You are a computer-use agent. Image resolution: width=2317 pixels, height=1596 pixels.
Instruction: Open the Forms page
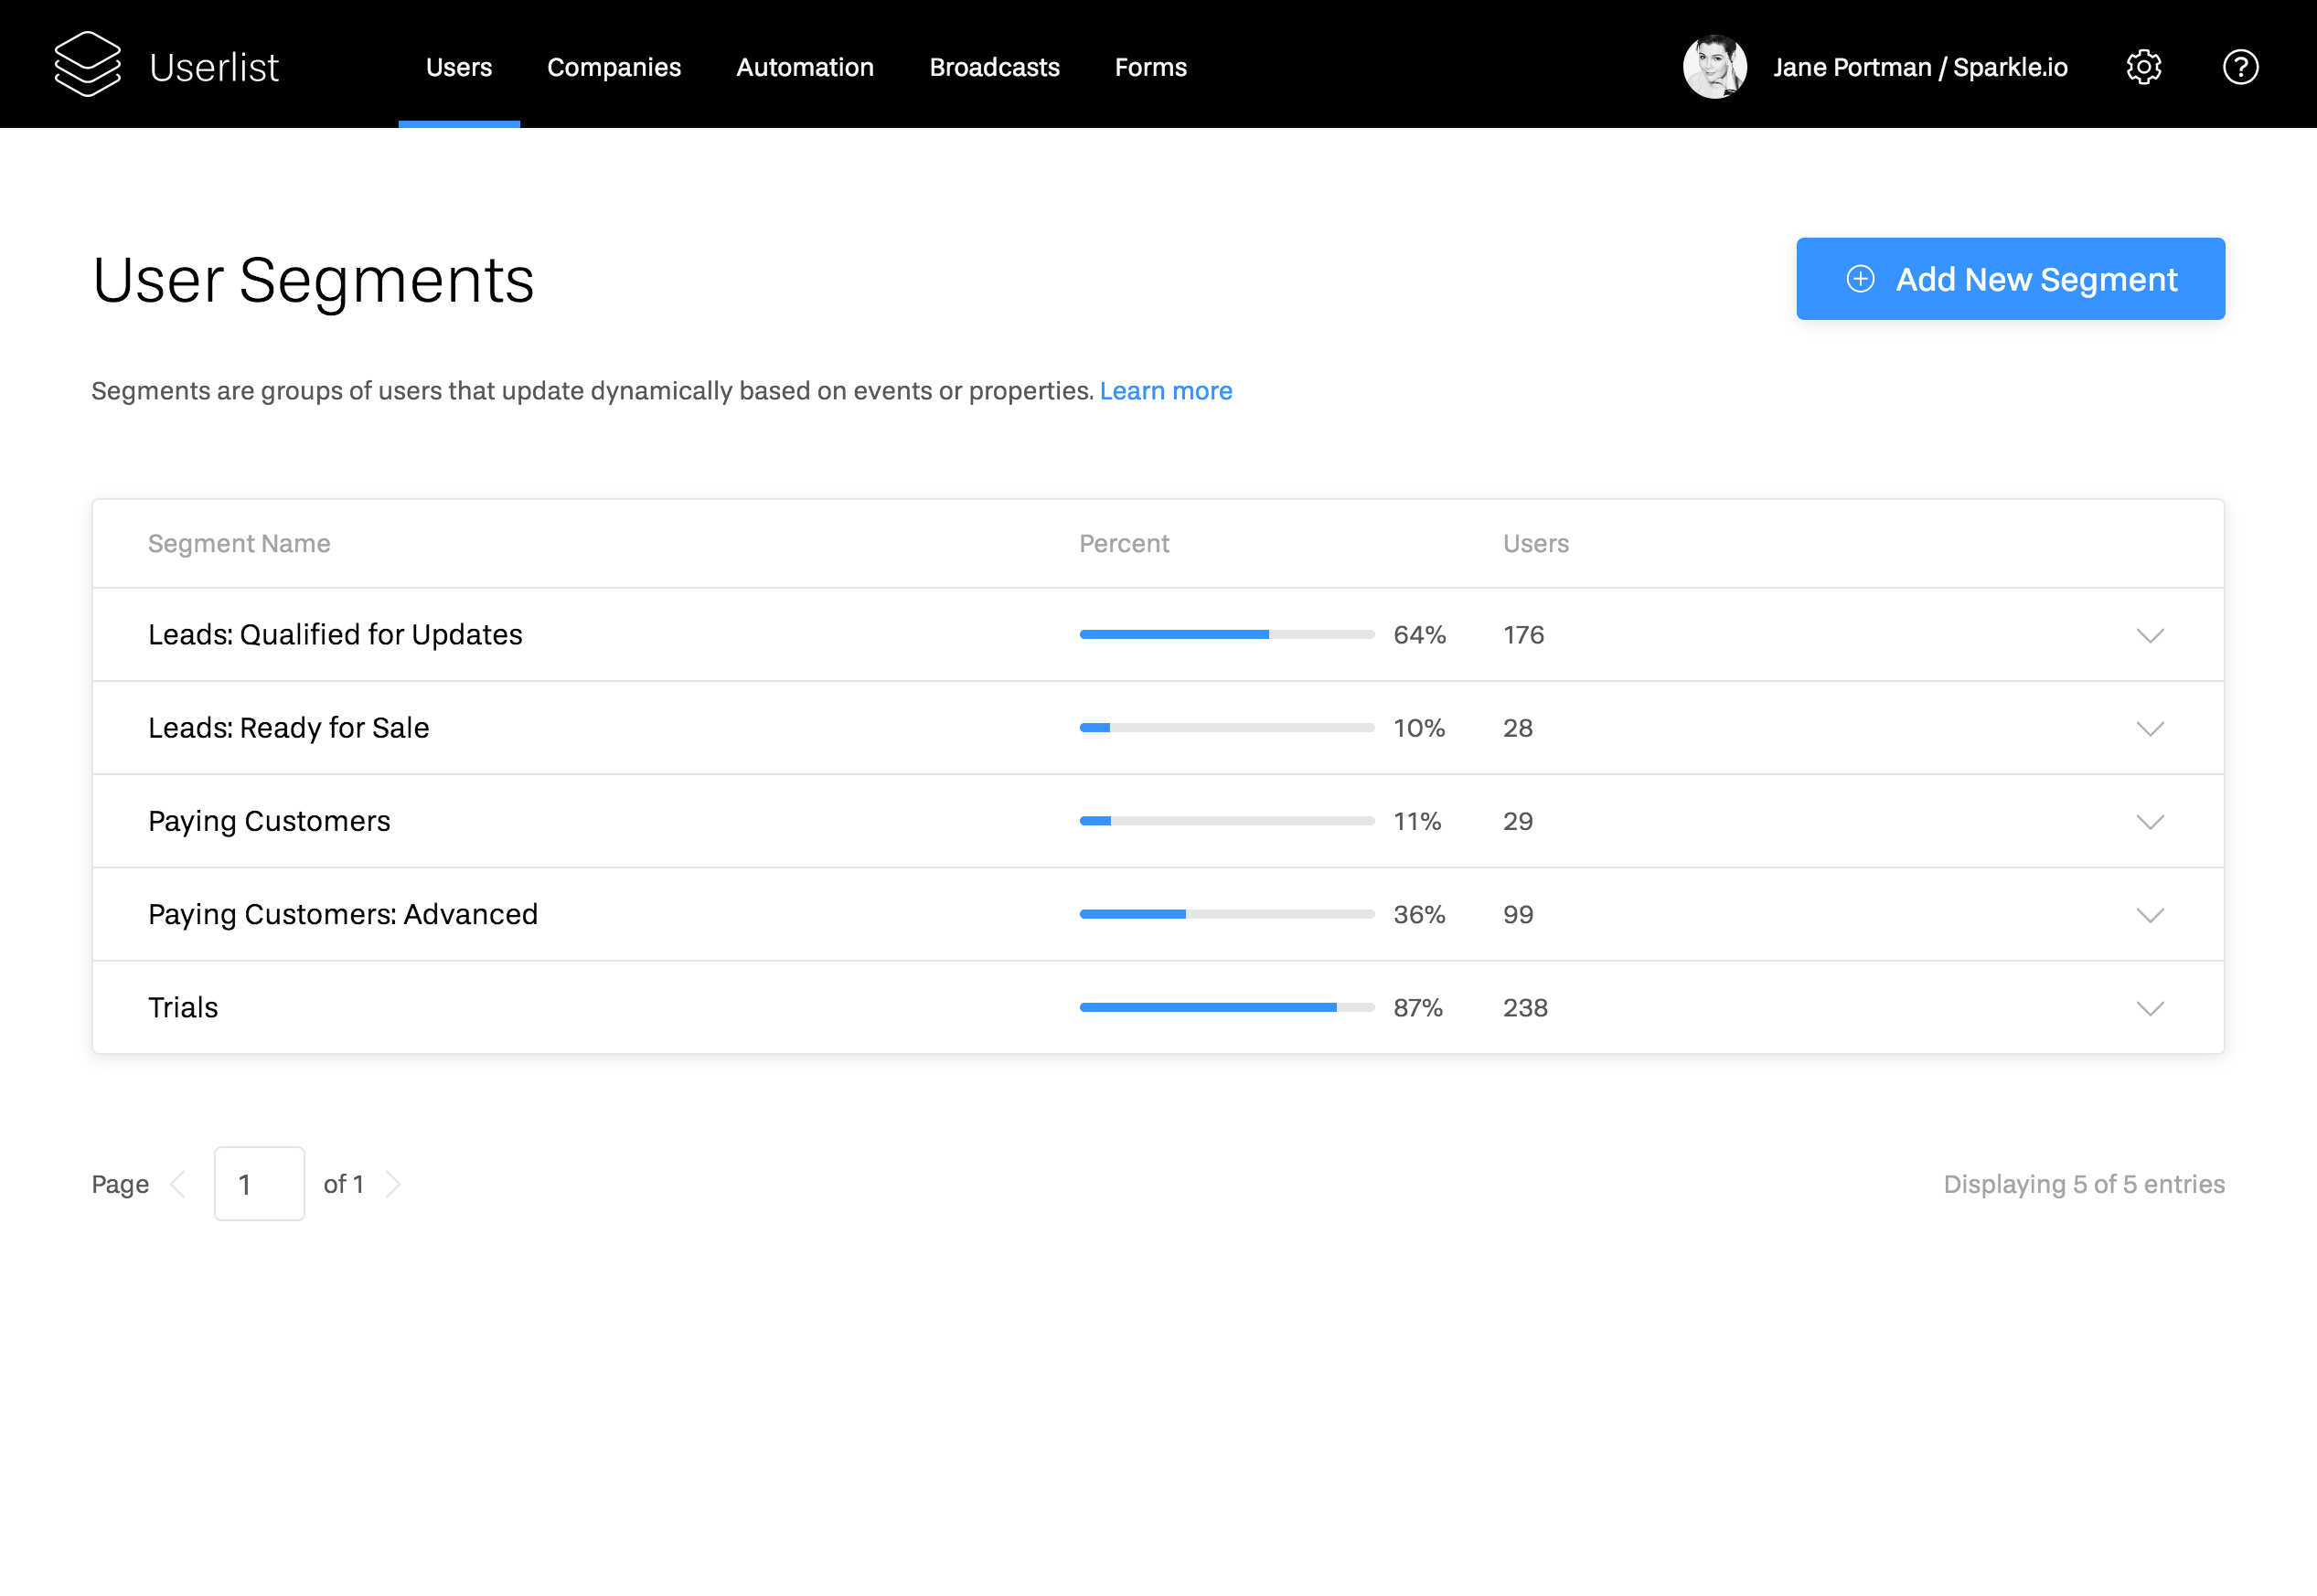(x=1150, y=67)
